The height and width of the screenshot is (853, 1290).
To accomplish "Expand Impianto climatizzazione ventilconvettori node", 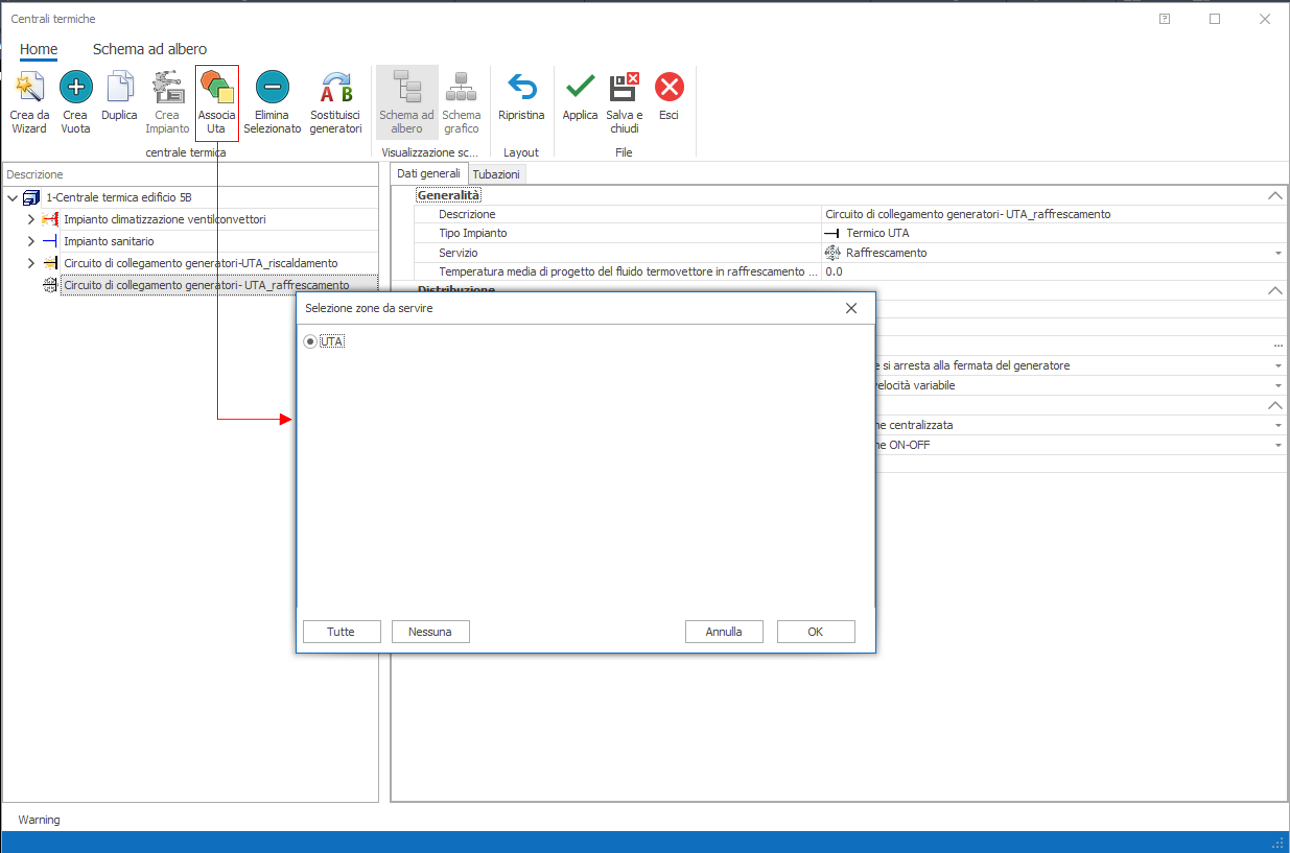I will (31, 219).
